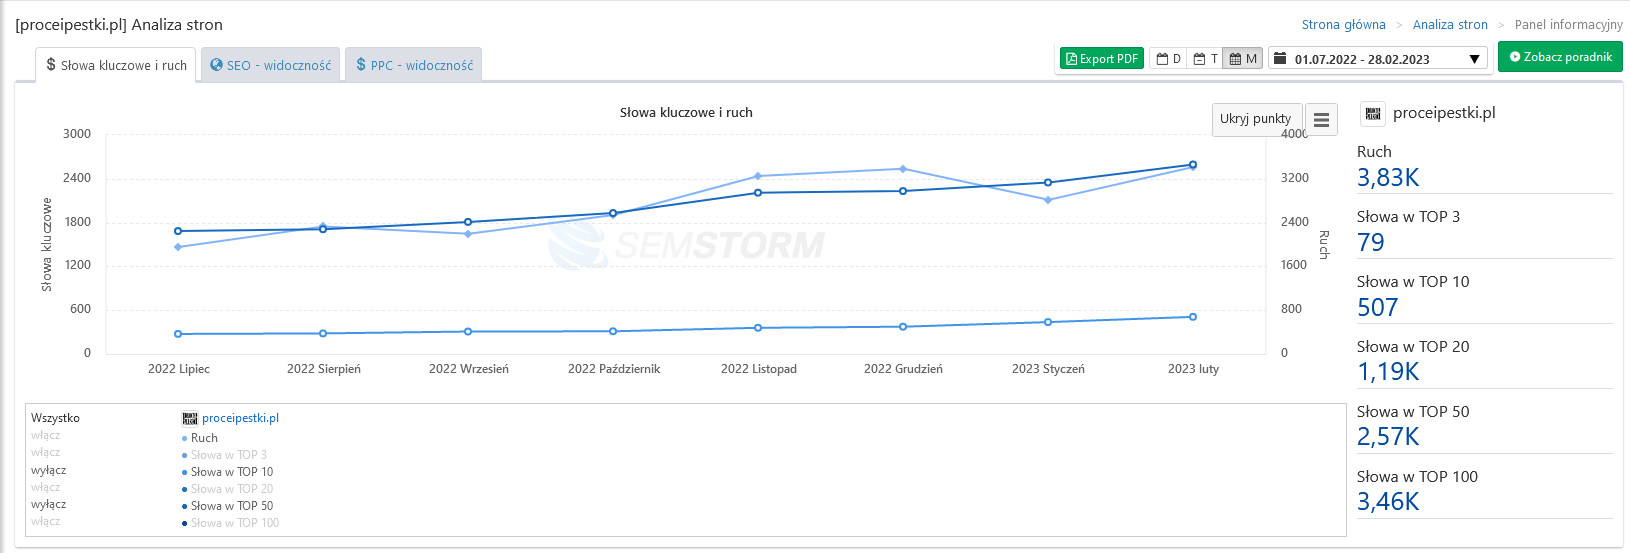Open the chart hamburger context menu

coord(1321,120)
